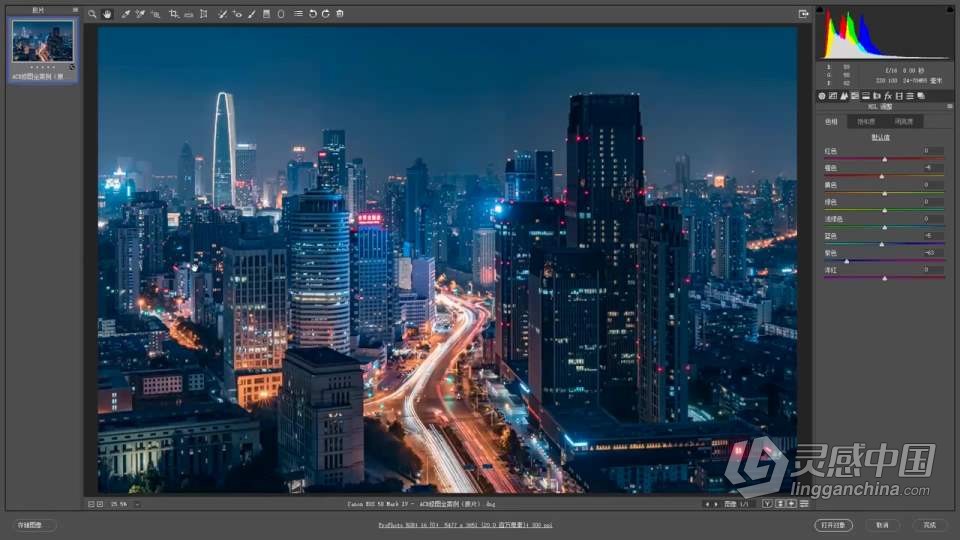Select the filmstrip image thumbnail
The image size is (960, 540).
tap(42, 41)
